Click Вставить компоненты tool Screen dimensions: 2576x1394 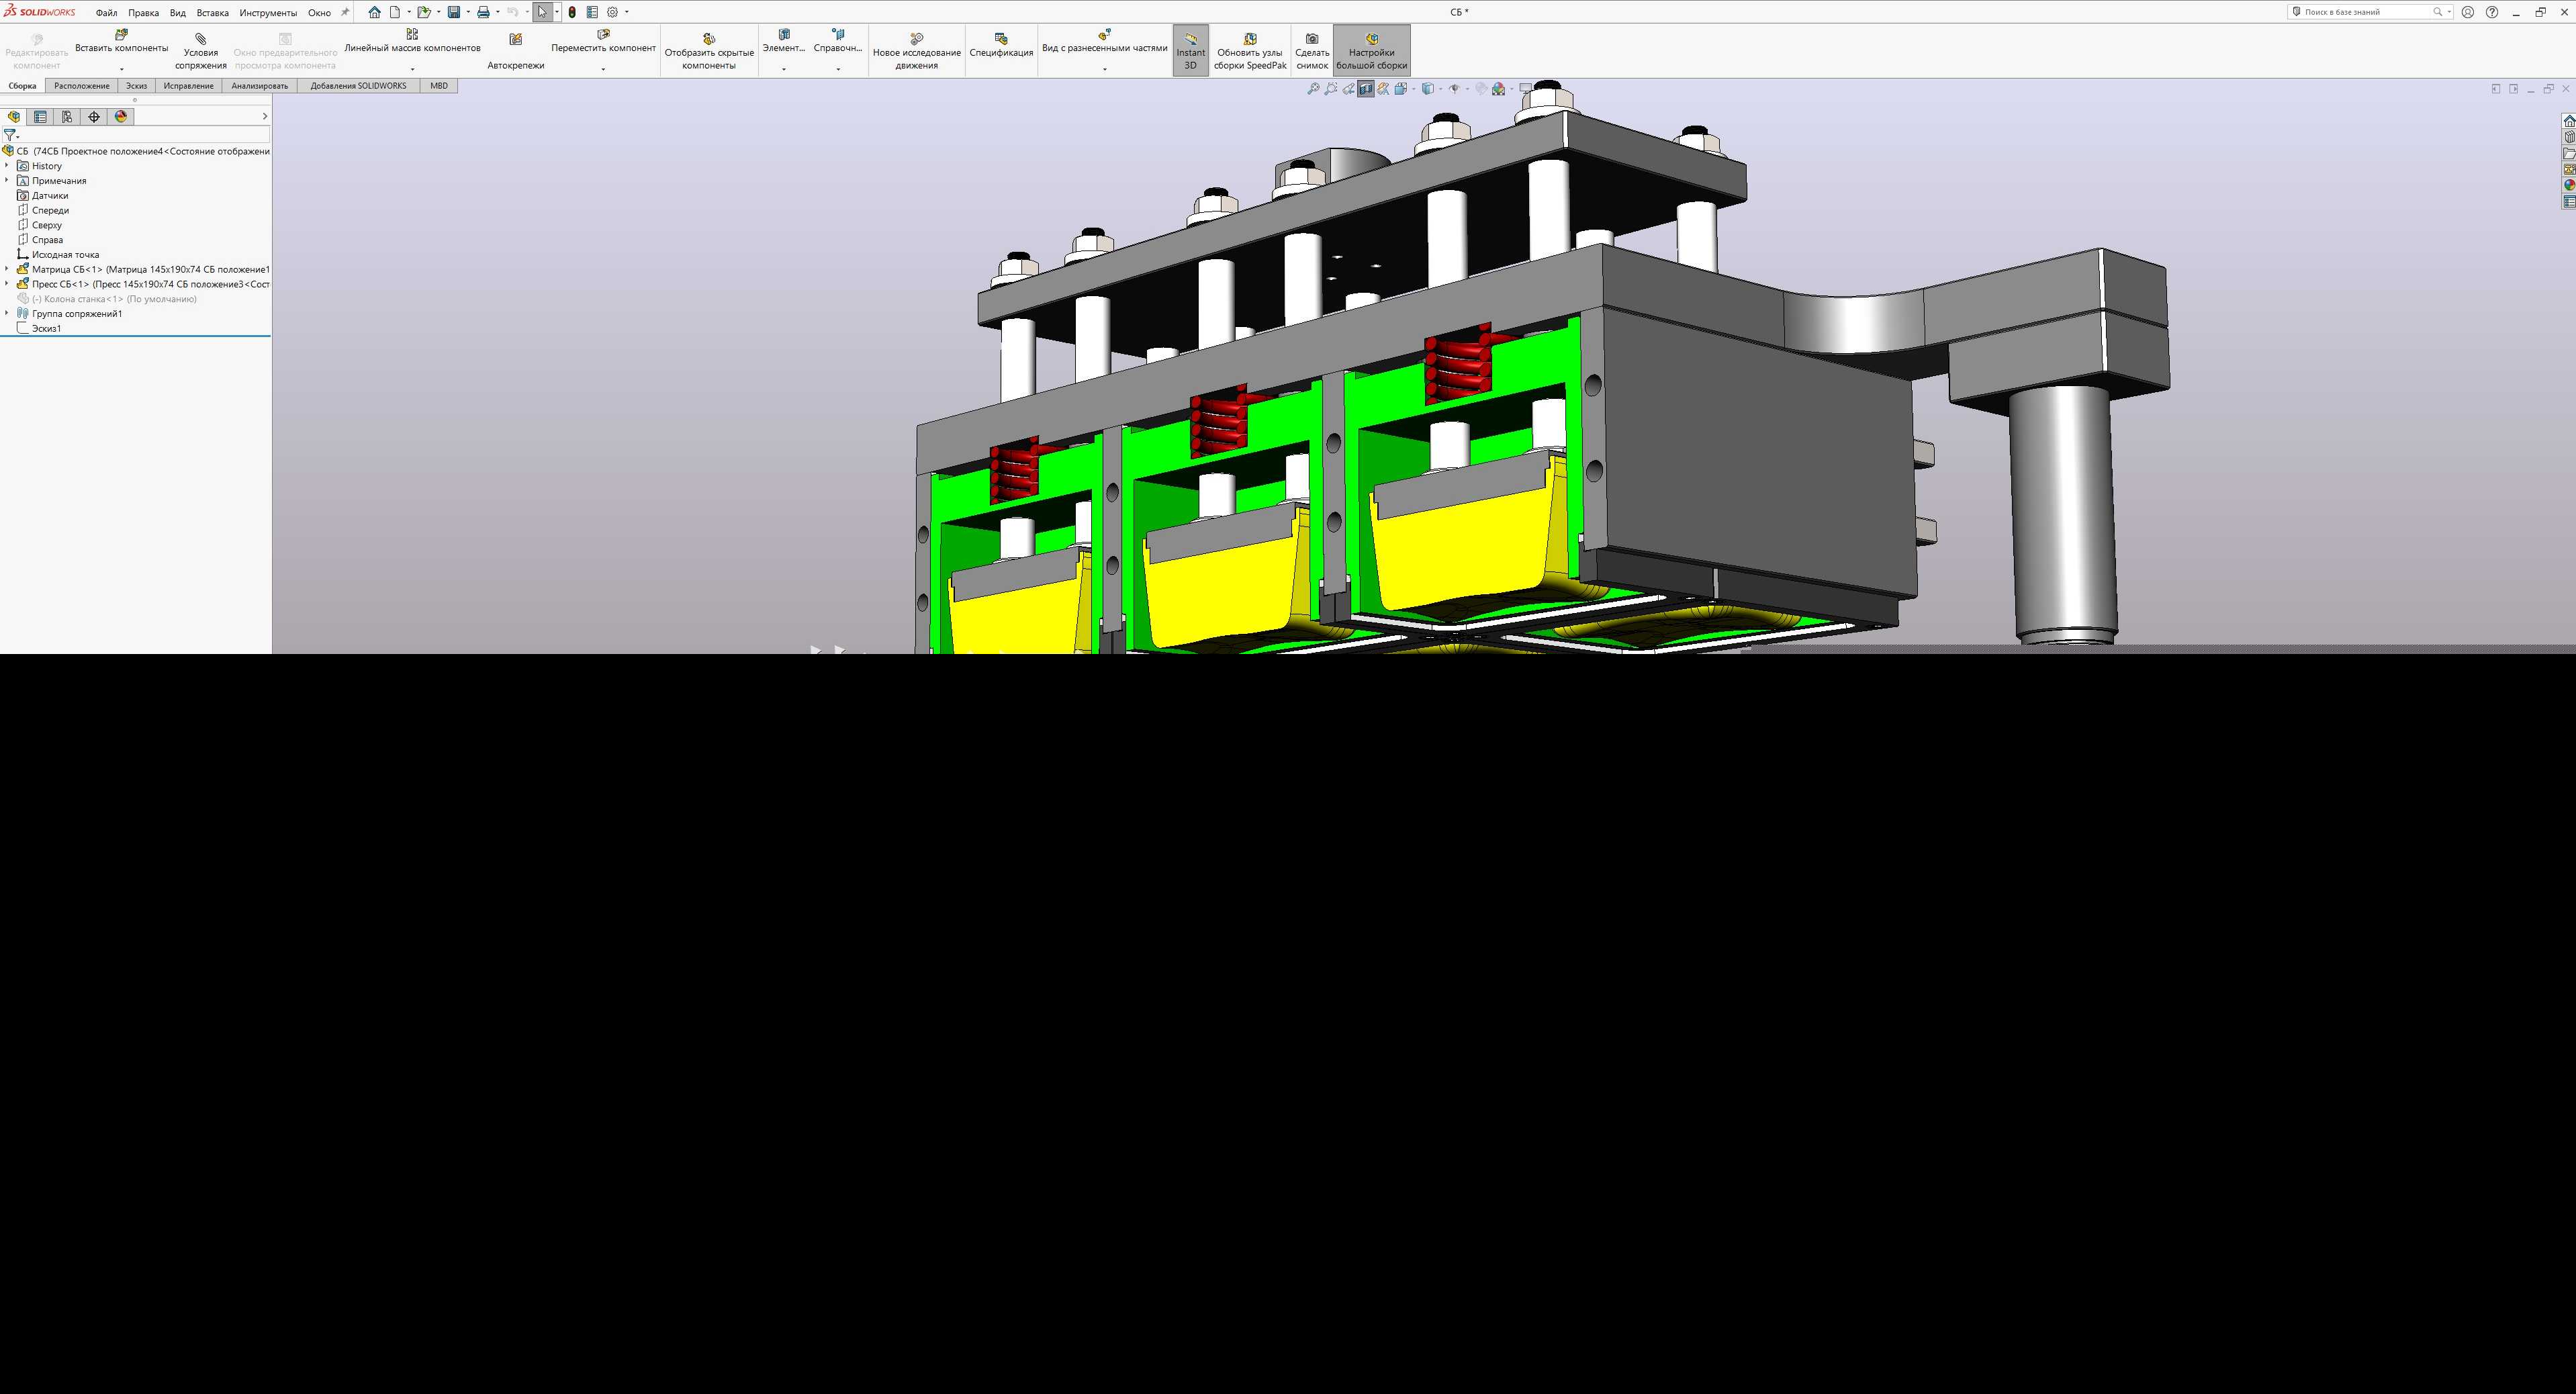tap(121, 41)
